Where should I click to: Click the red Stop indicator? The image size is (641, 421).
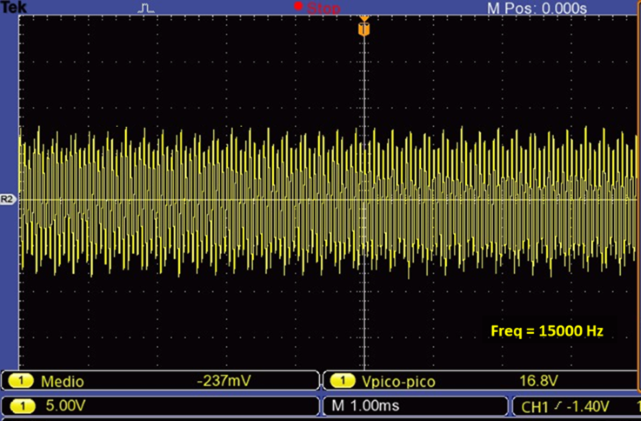(x=317, y=8)
